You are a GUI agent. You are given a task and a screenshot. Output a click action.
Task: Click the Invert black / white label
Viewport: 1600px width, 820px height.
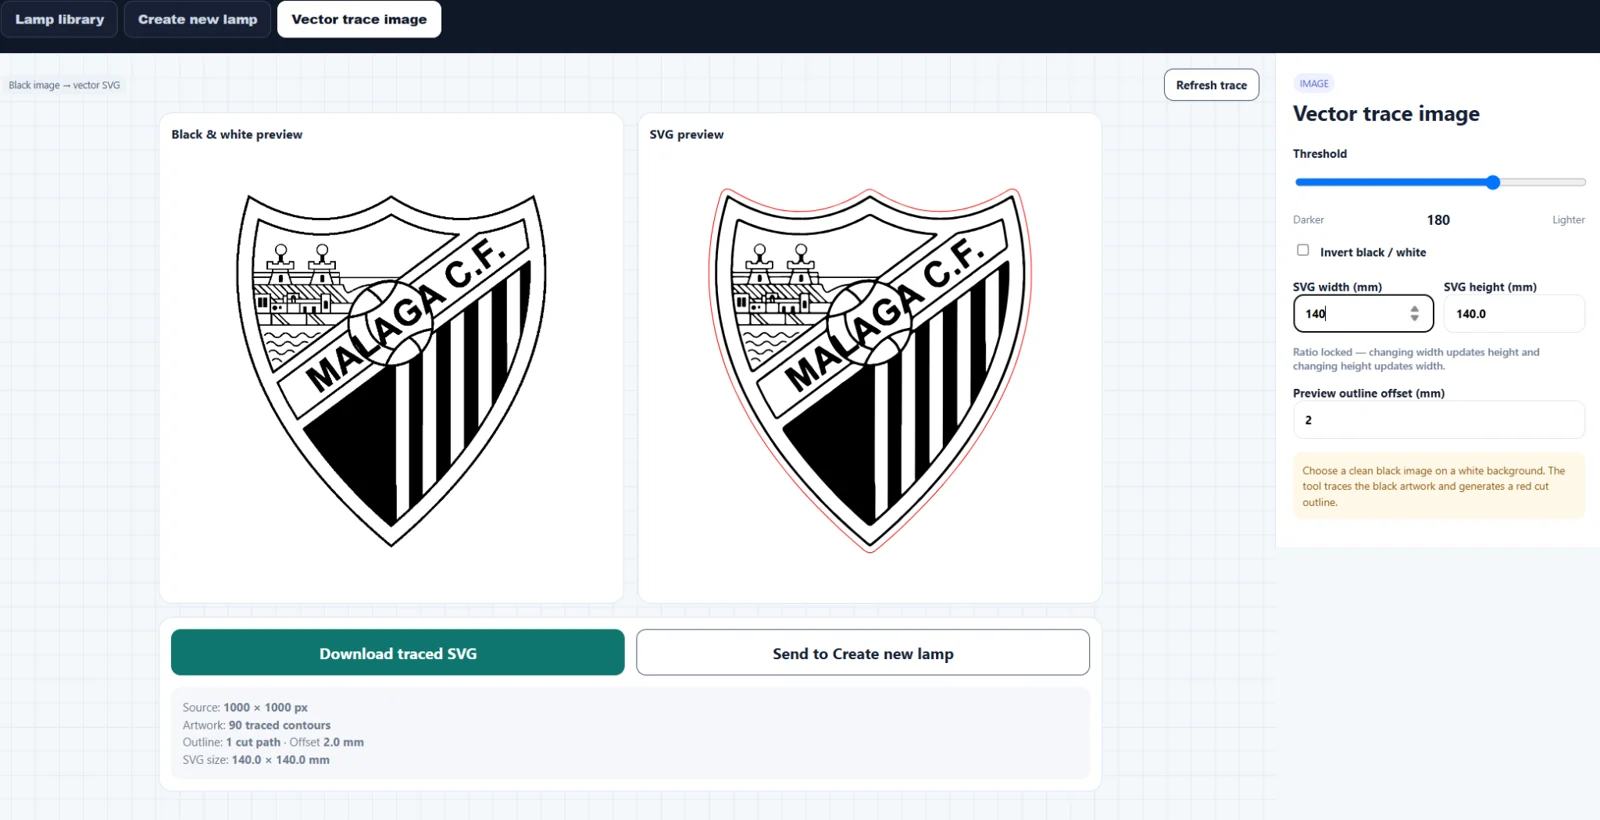pos(1373,252)
